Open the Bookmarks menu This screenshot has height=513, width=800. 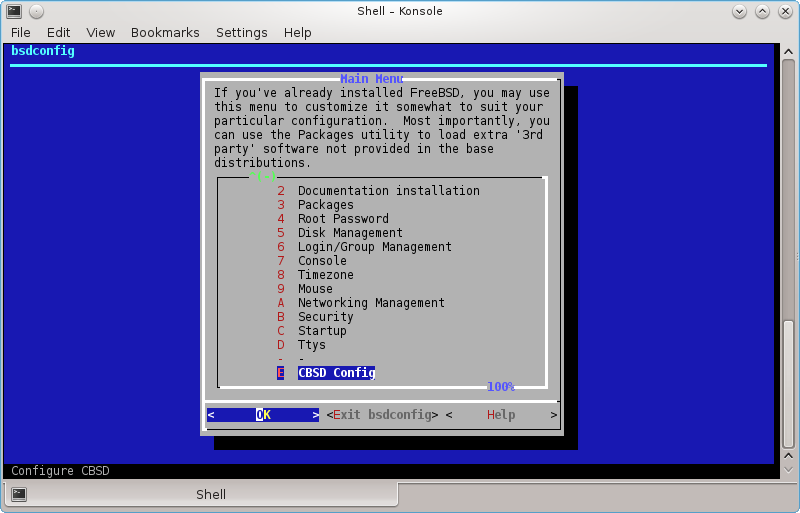tap(165, 33)
